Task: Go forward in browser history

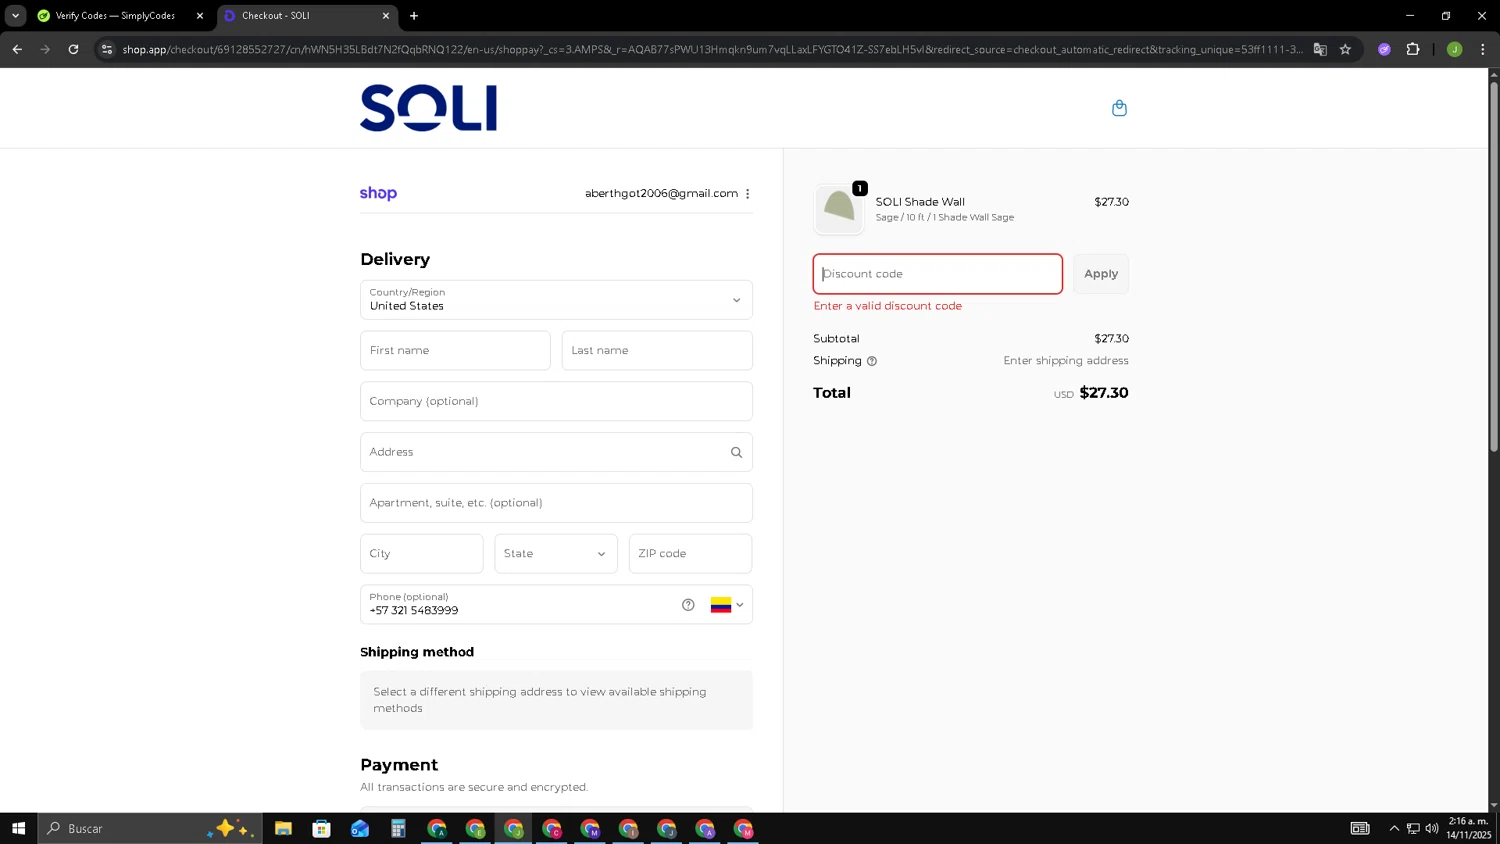Action: coord(45,49)
